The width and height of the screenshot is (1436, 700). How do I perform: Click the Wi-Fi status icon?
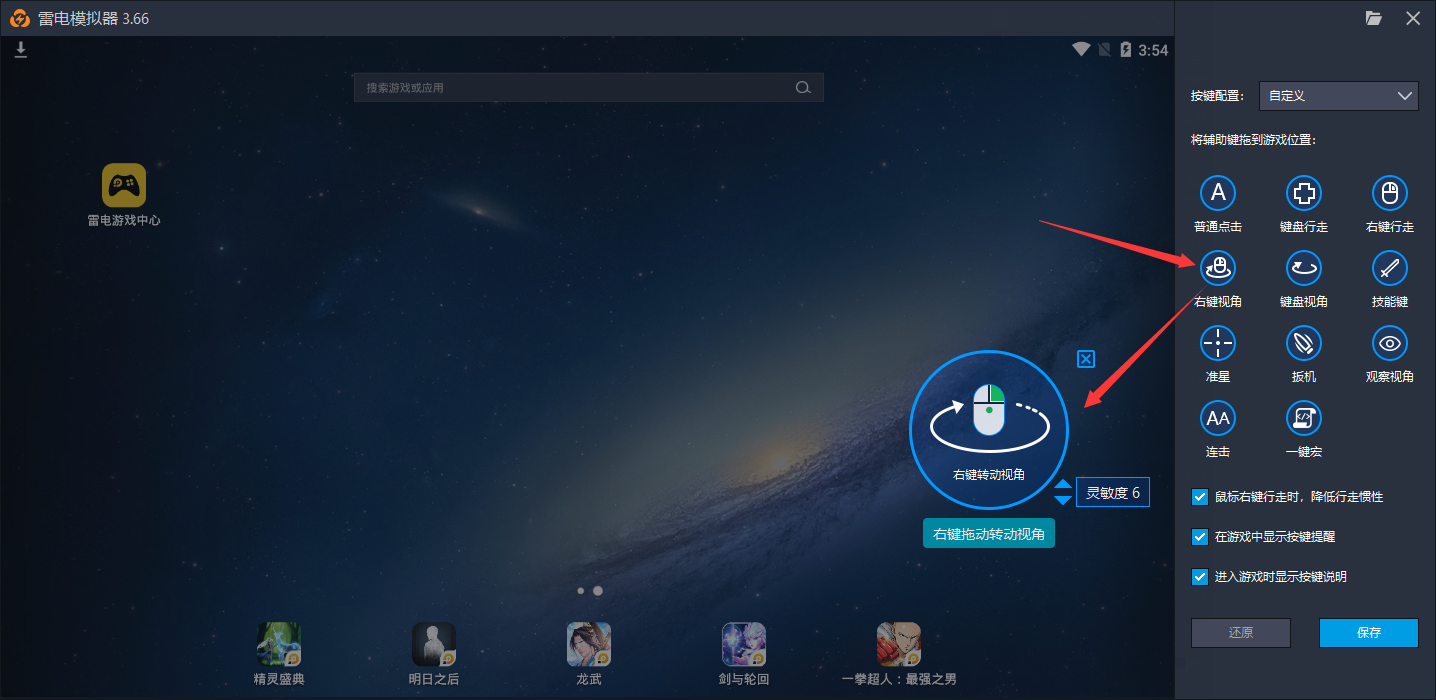[x=1081, y=49]
